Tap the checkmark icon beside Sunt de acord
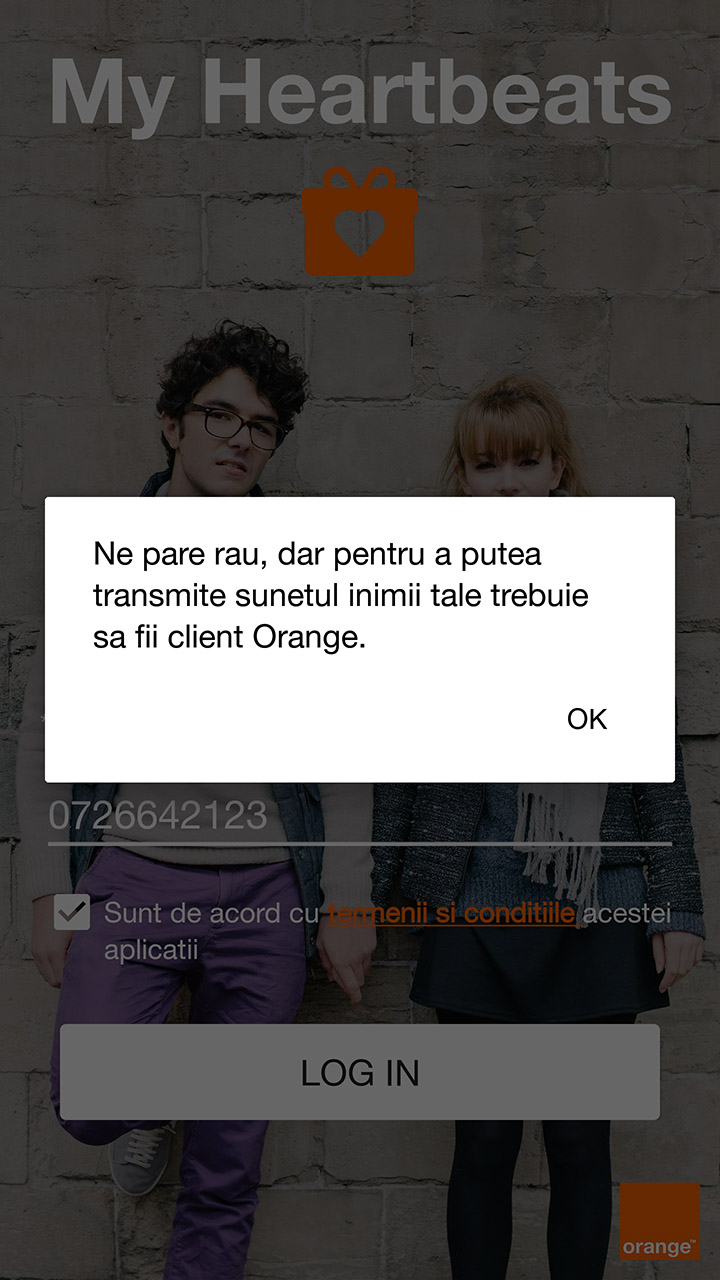720x1280 pixels. click(x=72, y=912)
